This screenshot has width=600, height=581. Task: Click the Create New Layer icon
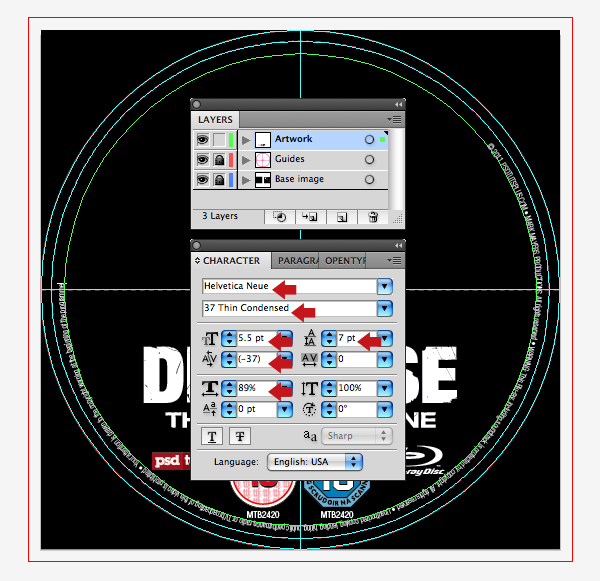coord(342,217)
